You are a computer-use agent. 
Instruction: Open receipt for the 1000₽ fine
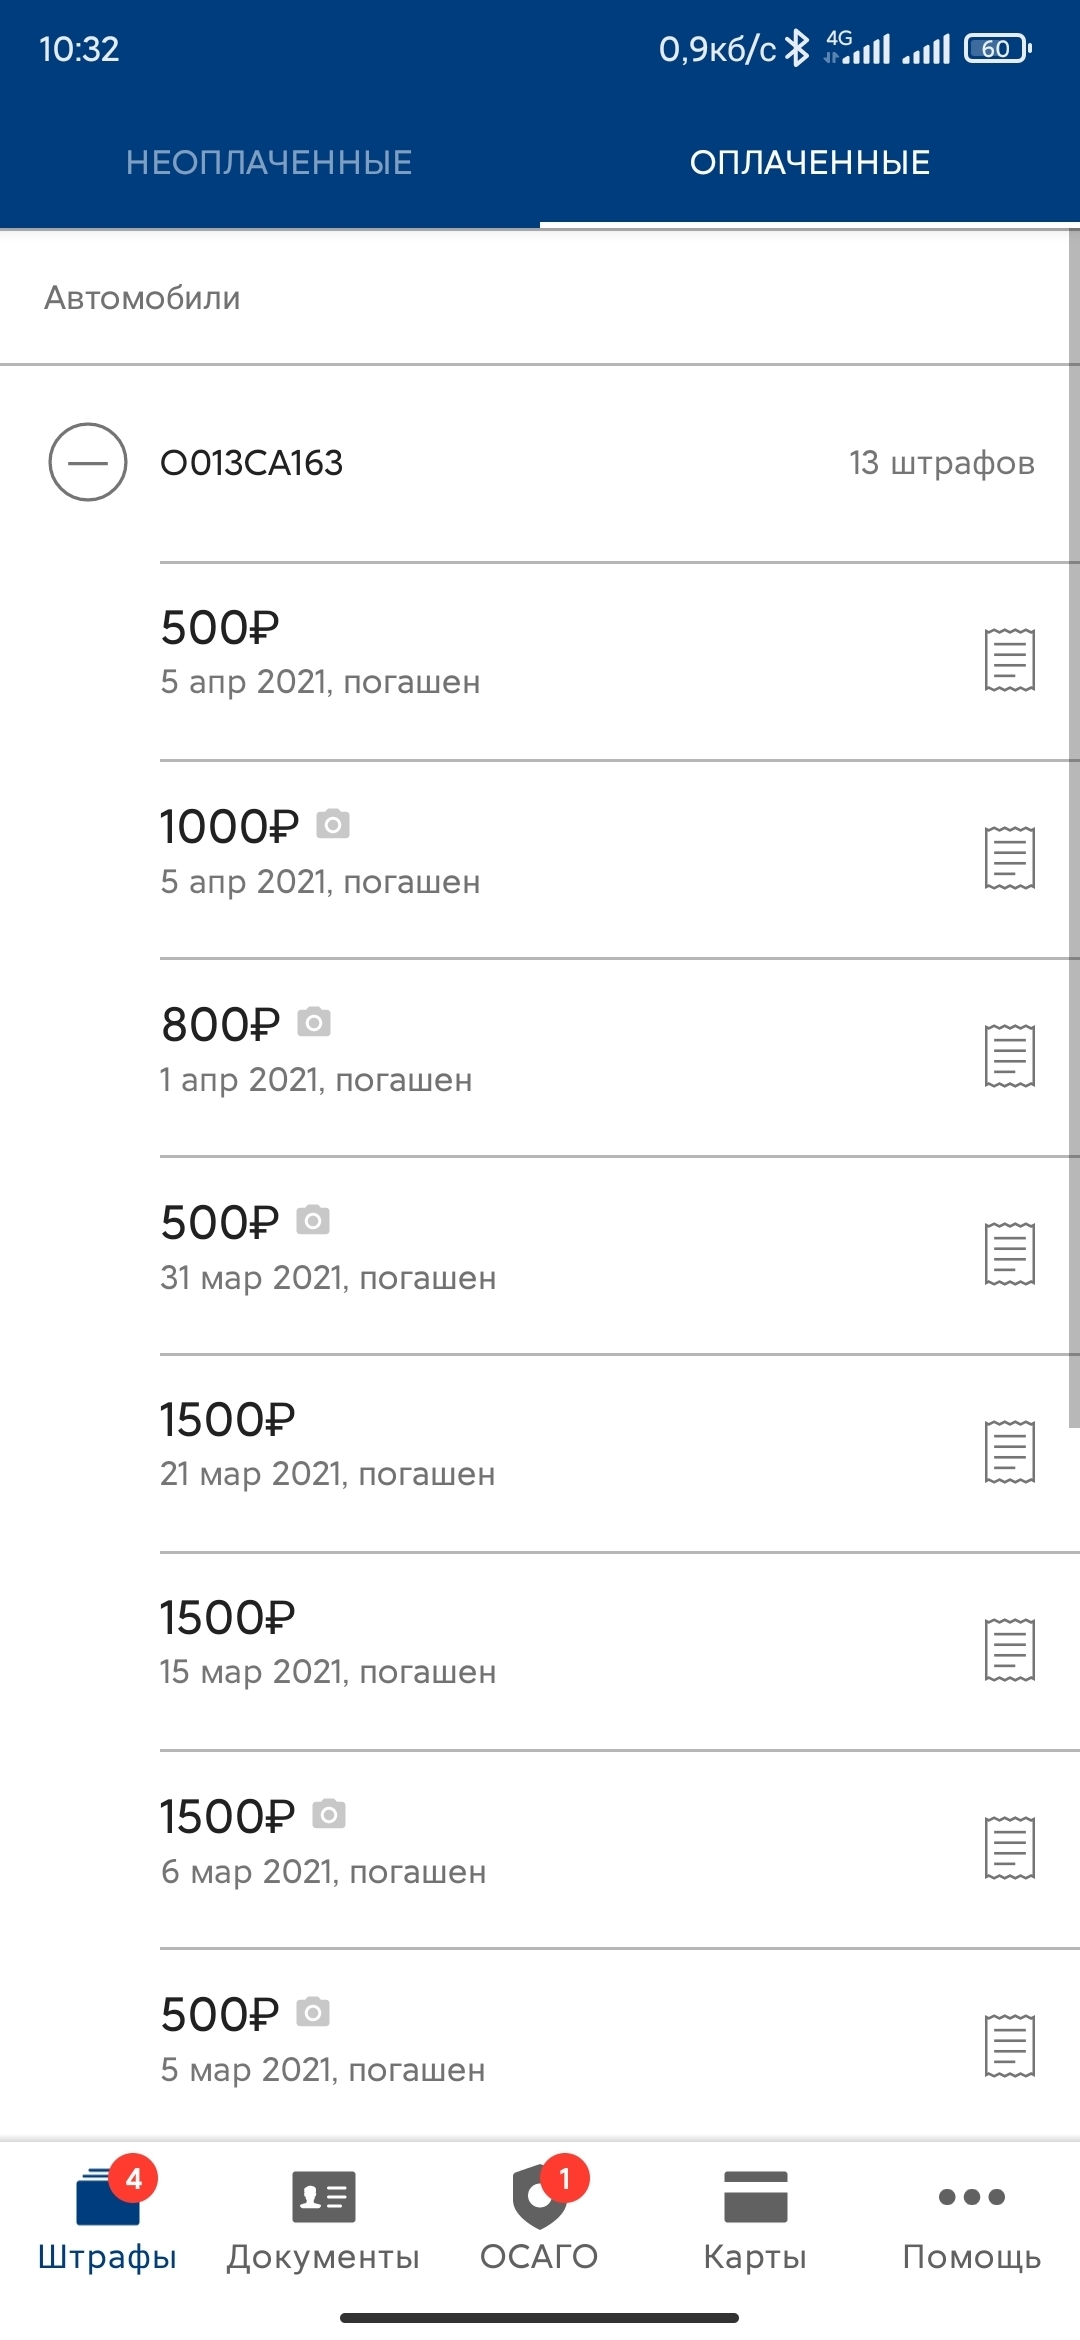click(1009, 858)
